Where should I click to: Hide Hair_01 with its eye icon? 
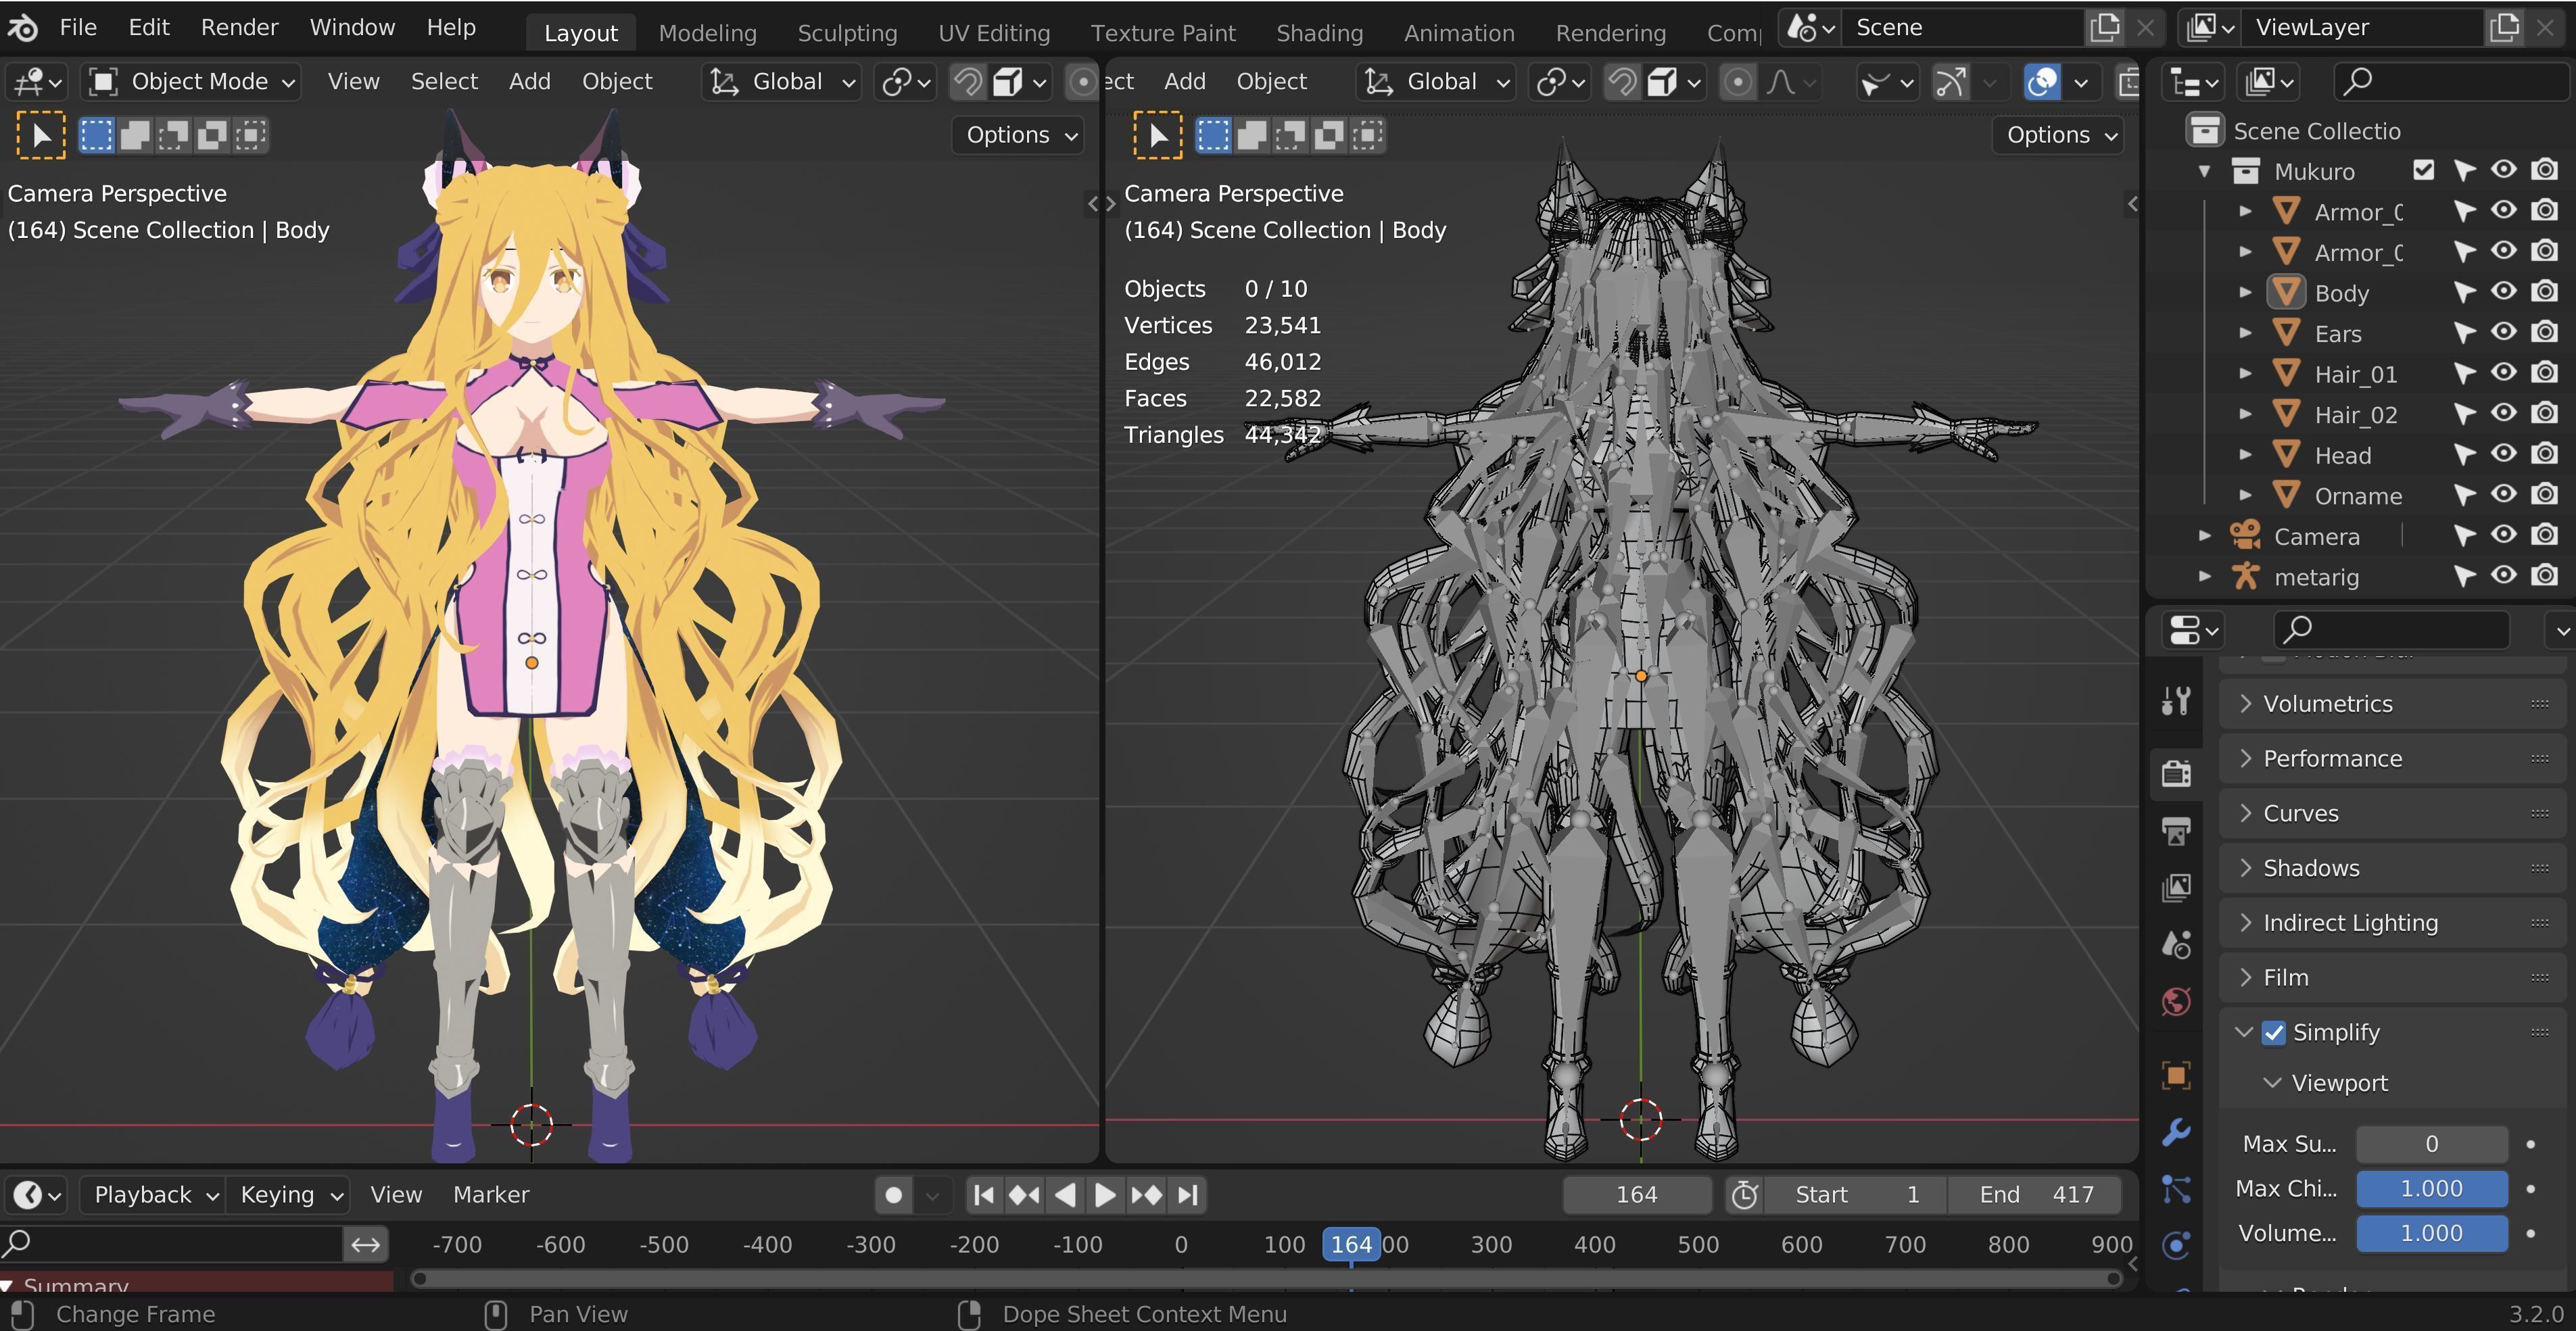click(x=2504, y=373)
